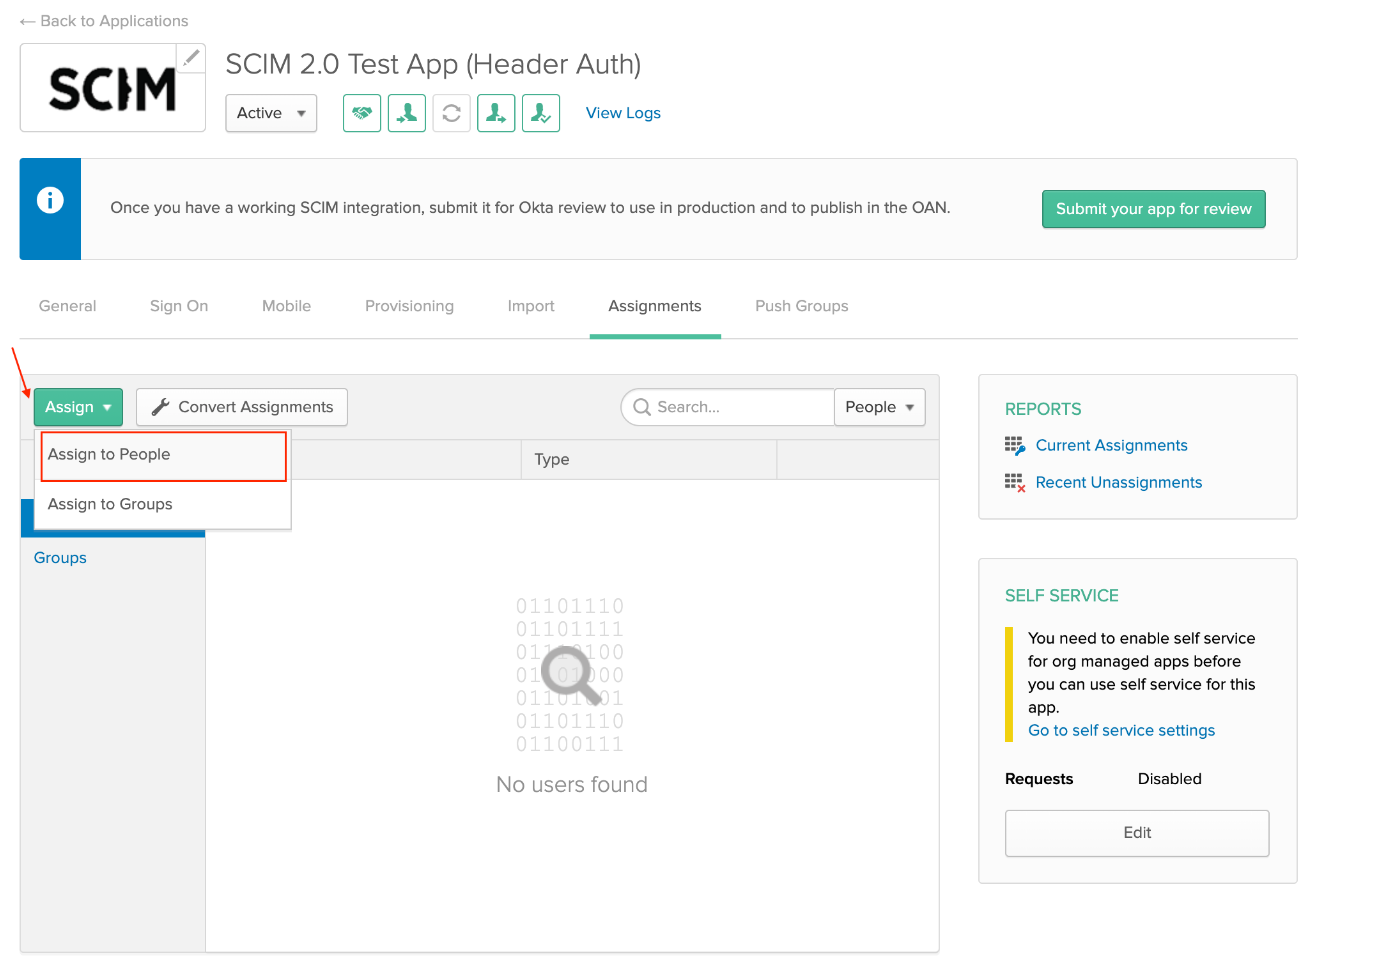Switch to the Provisioning tab
Viewport: 1380px width, 966px height.
point(409,306)
